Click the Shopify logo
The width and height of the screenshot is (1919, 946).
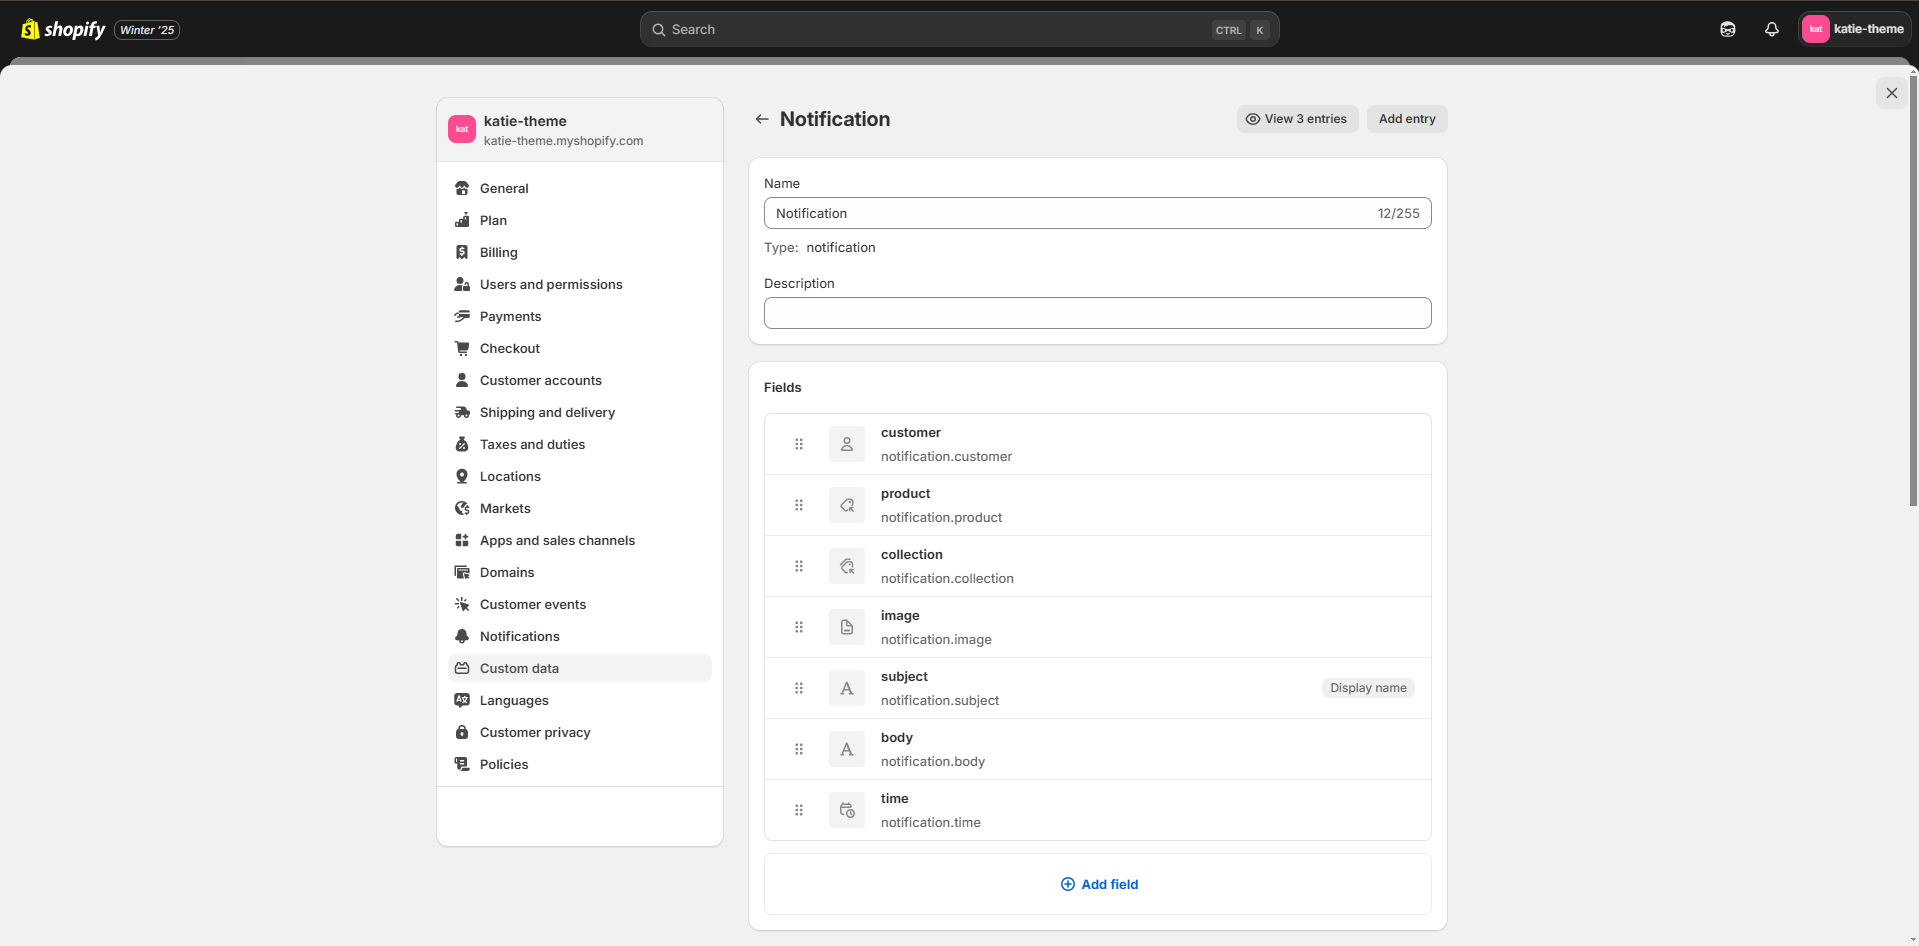[x=64, y=29]
